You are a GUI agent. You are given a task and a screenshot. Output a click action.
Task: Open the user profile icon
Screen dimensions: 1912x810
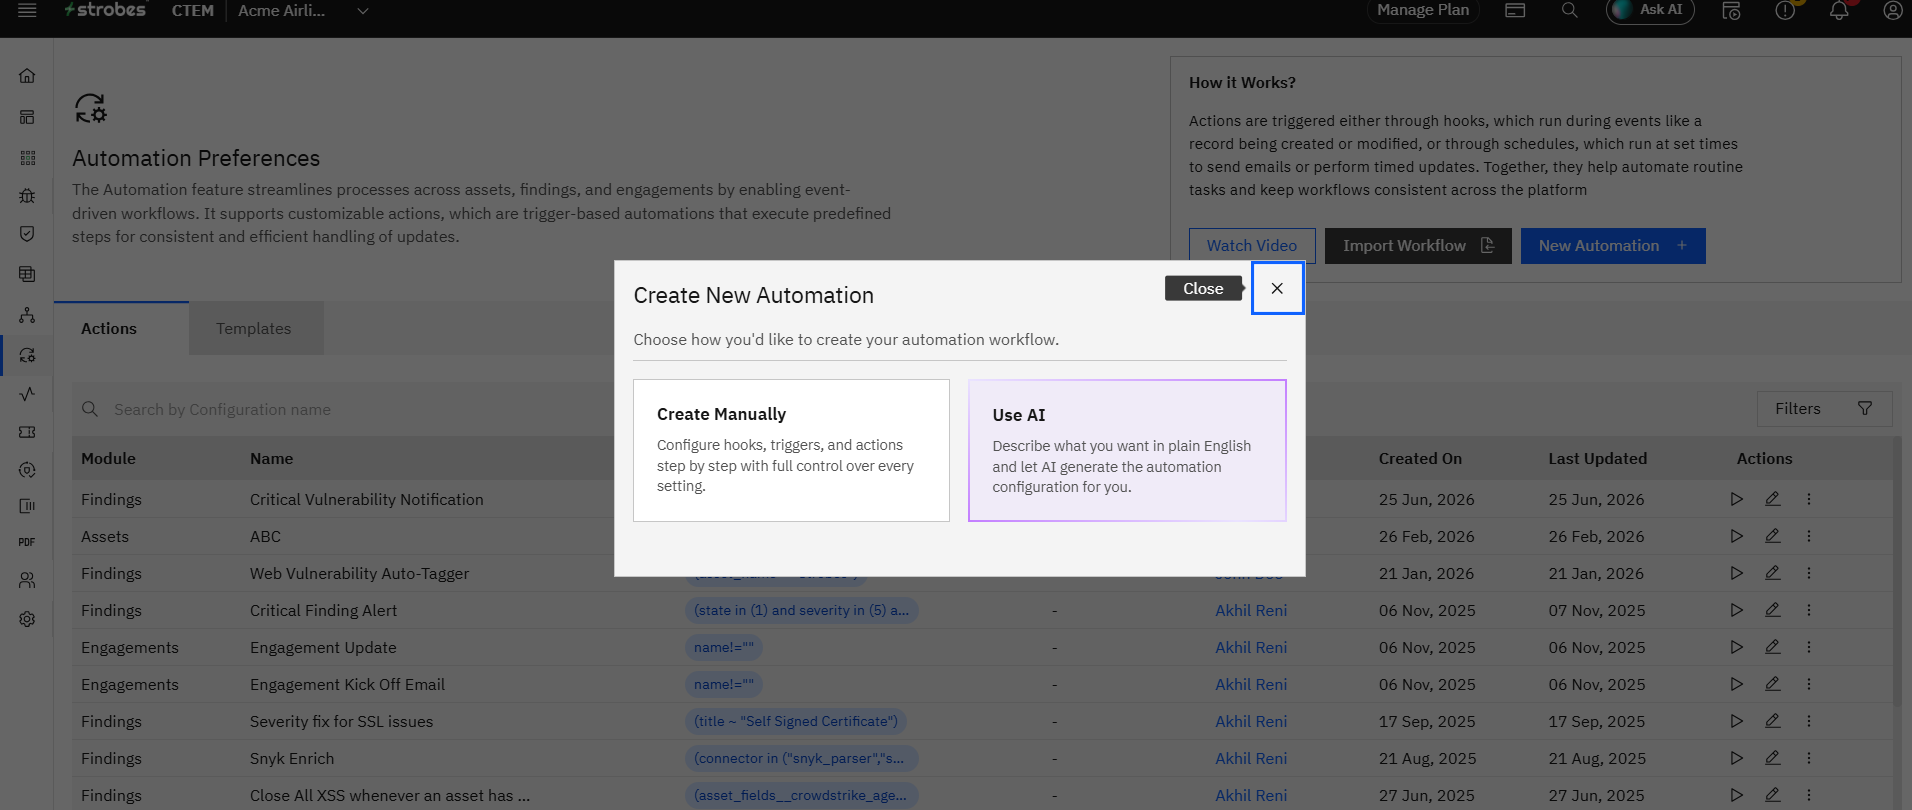[x=1892, y=10]
